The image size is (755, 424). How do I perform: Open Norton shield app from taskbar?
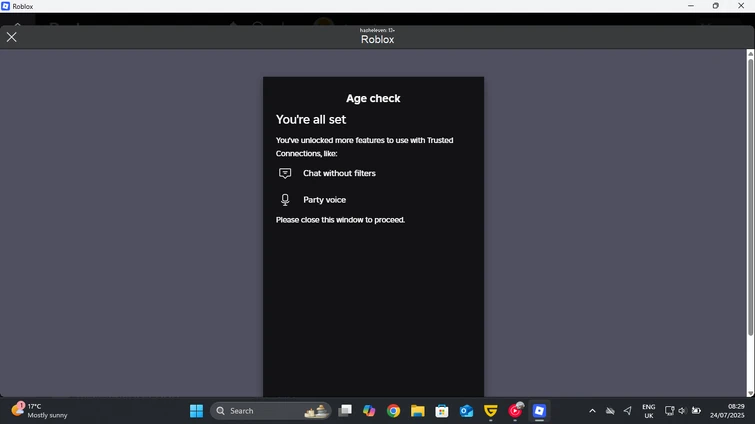491,411
